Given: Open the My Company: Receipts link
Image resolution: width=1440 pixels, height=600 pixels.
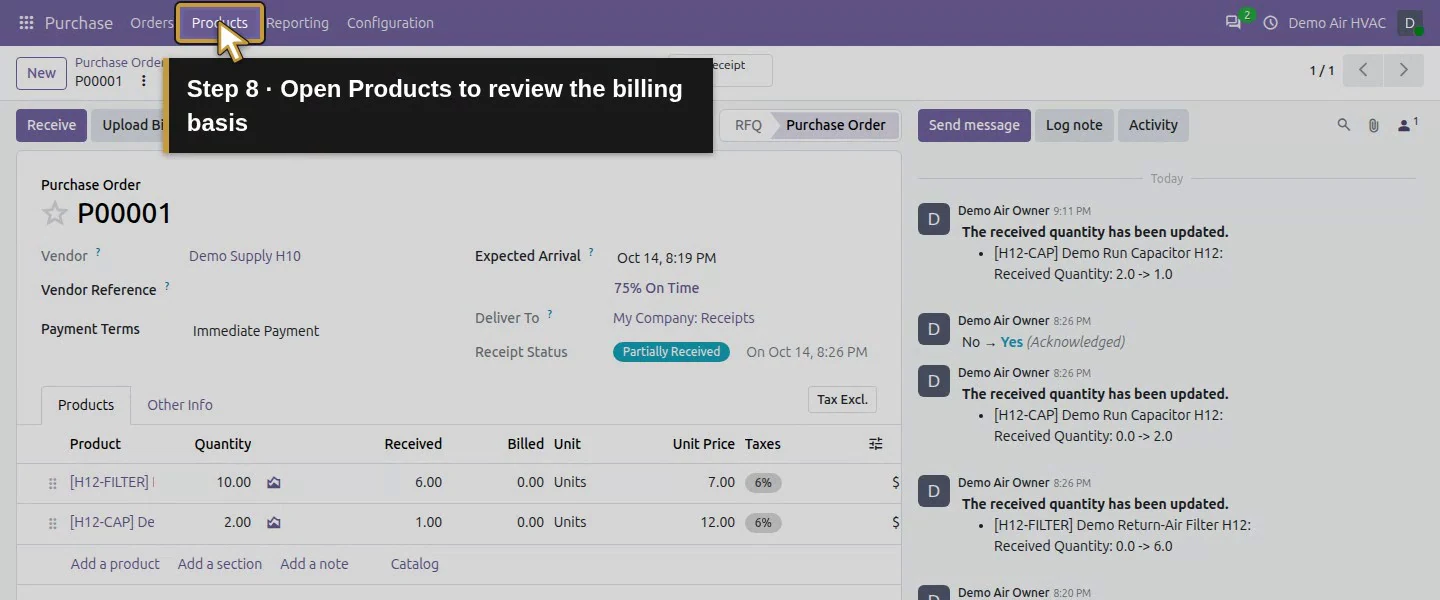Looking at the screenshot, I should [684, 318].
